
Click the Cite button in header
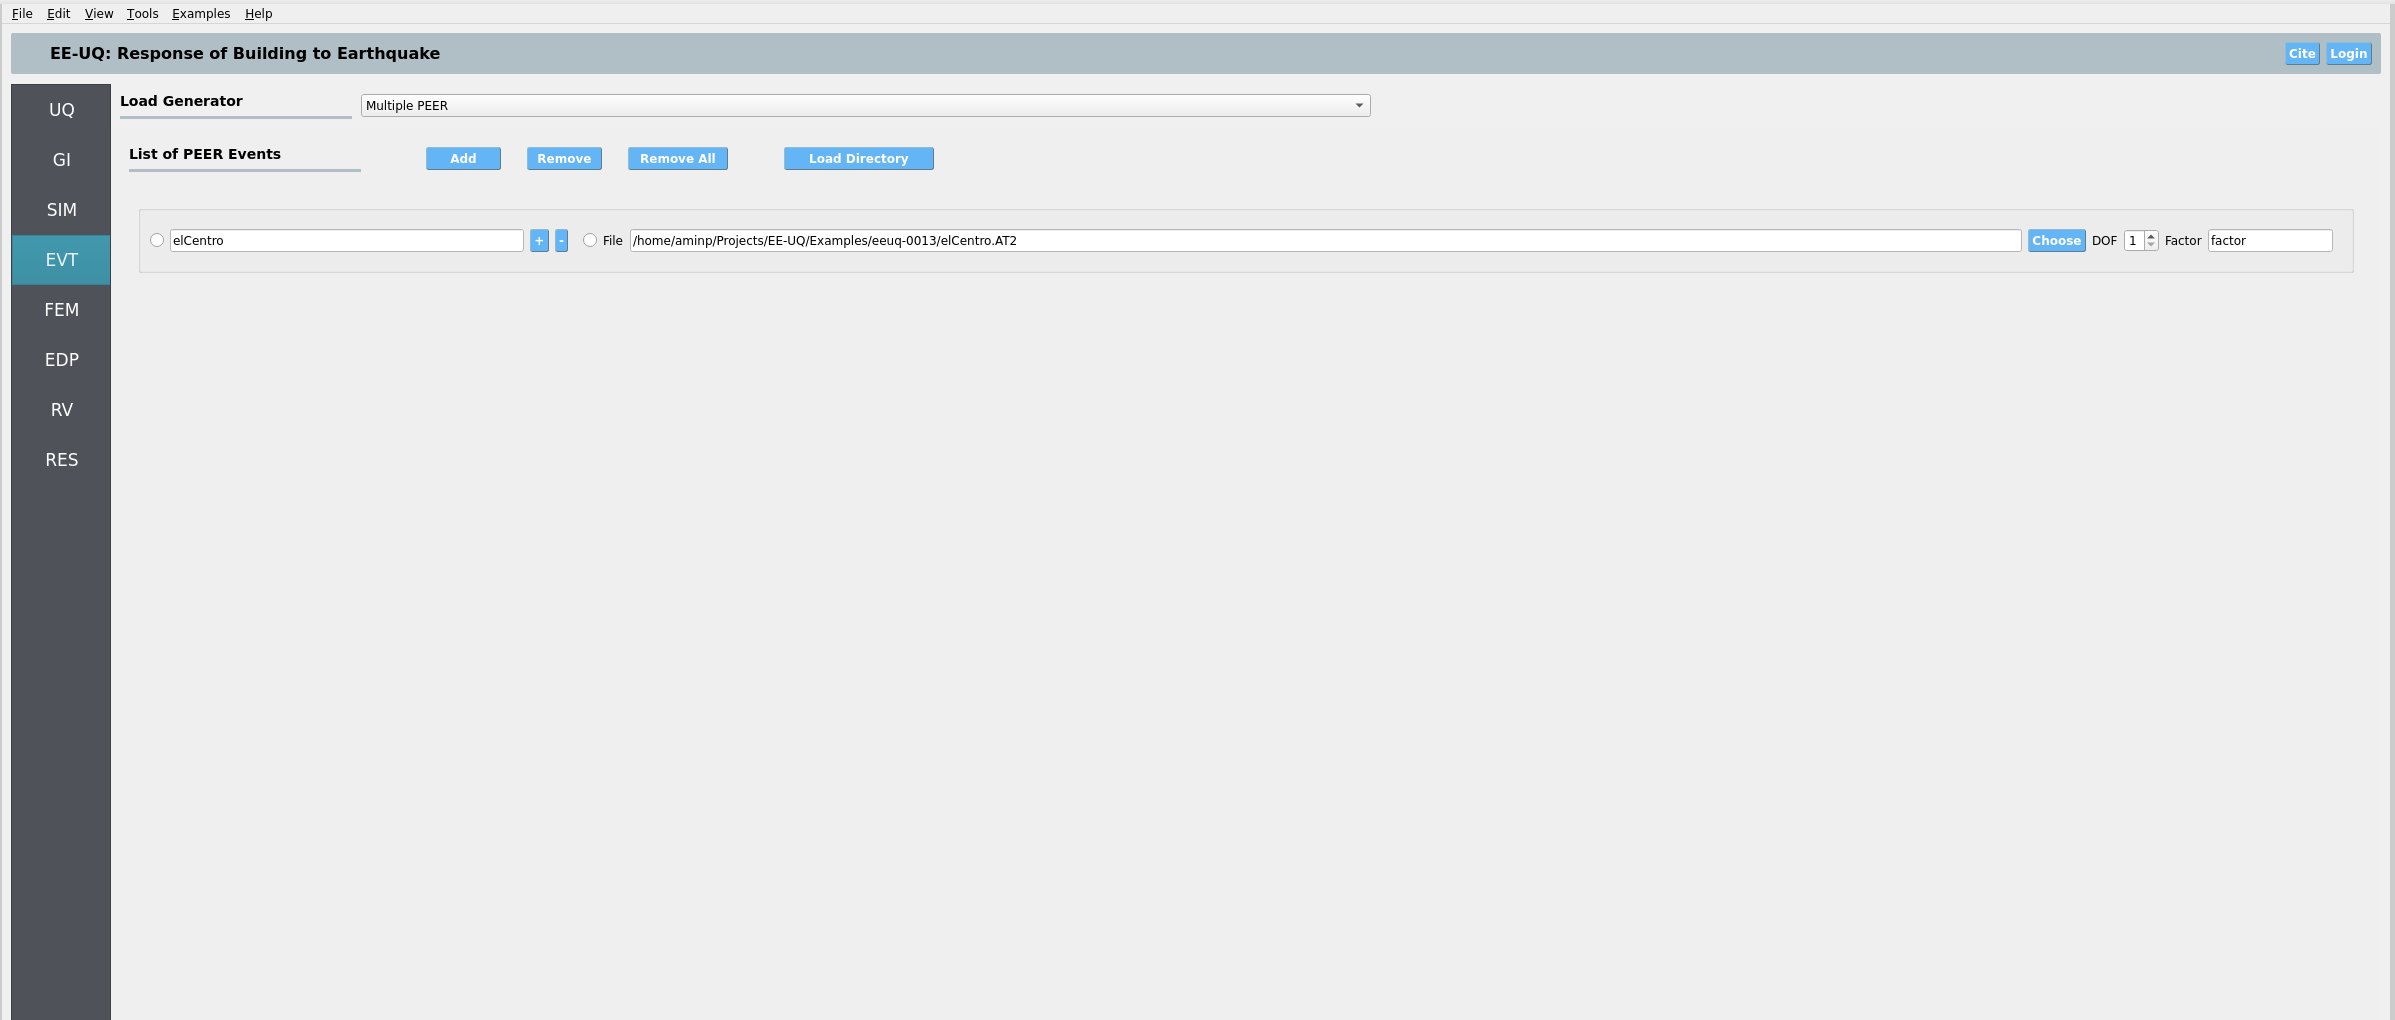click(2301, 54)
